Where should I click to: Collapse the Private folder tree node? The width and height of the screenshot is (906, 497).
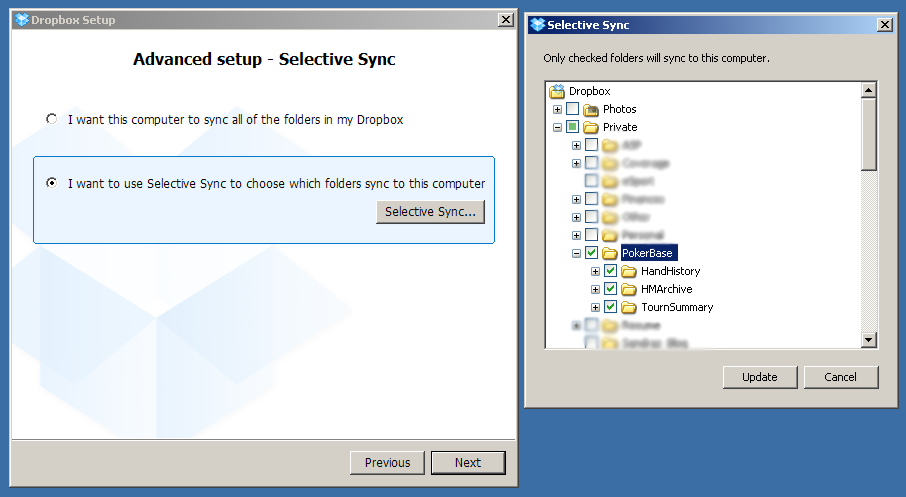(557, 127)
